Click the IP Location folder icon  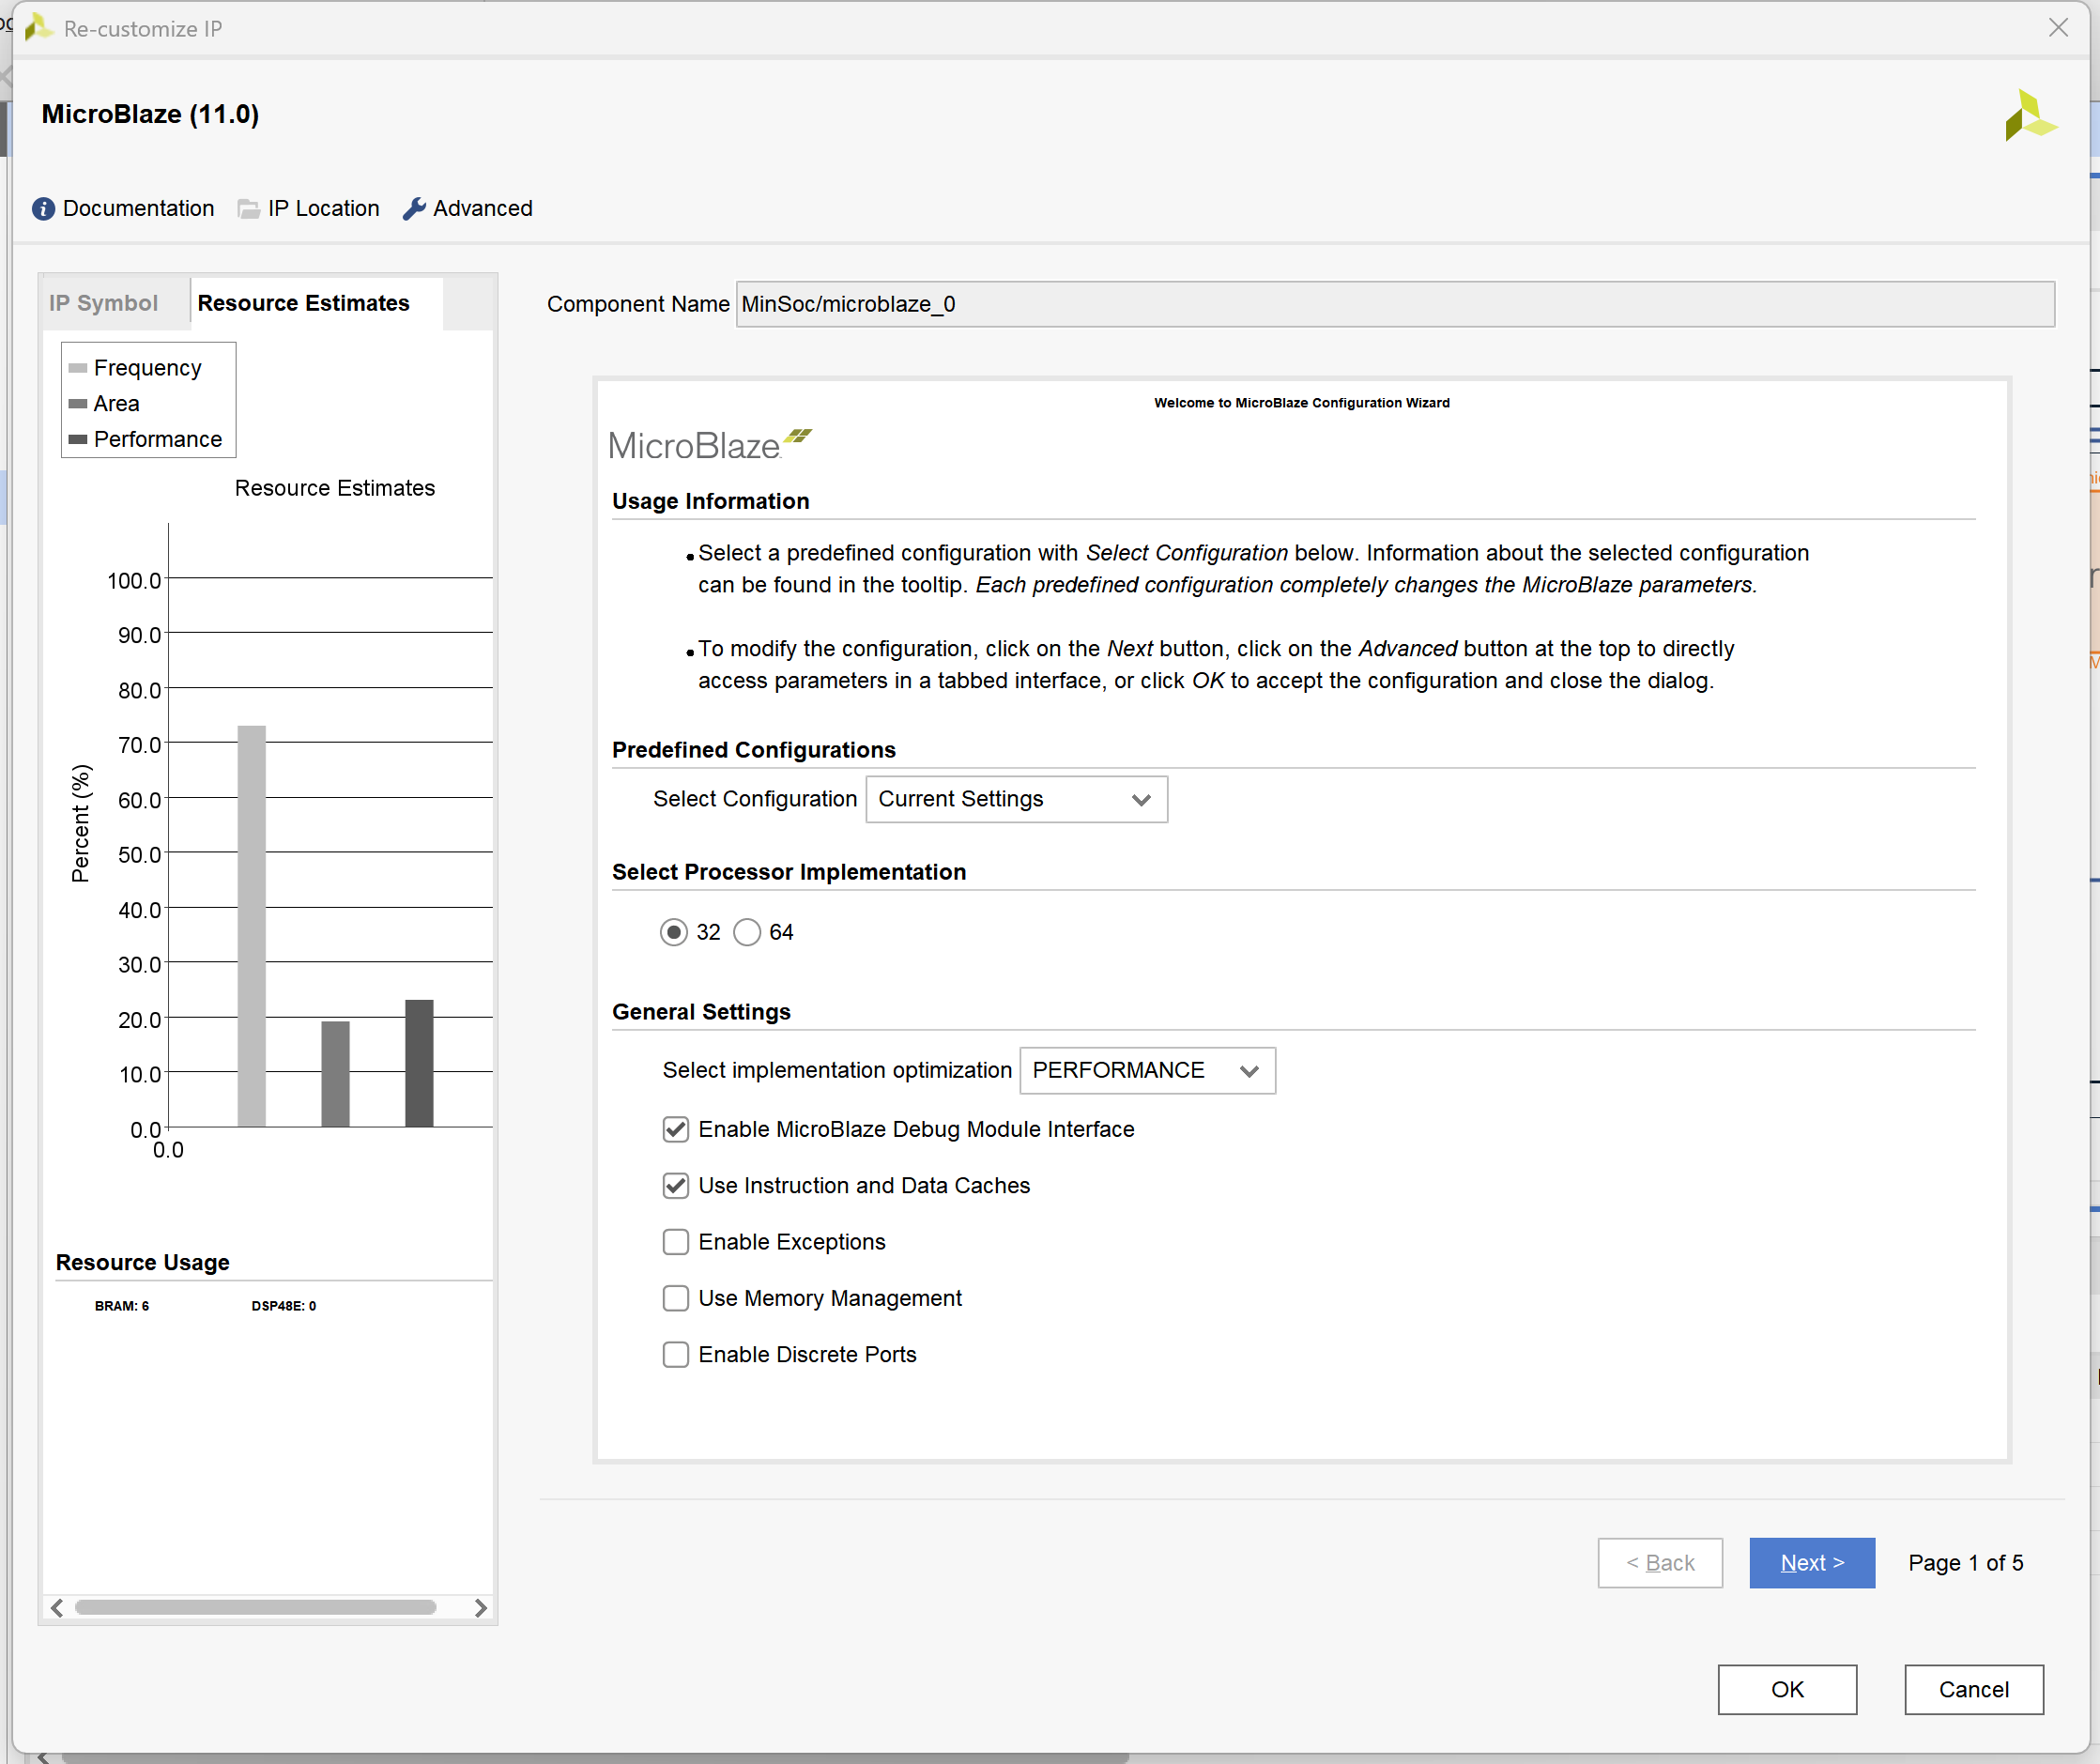coord(248,209)
